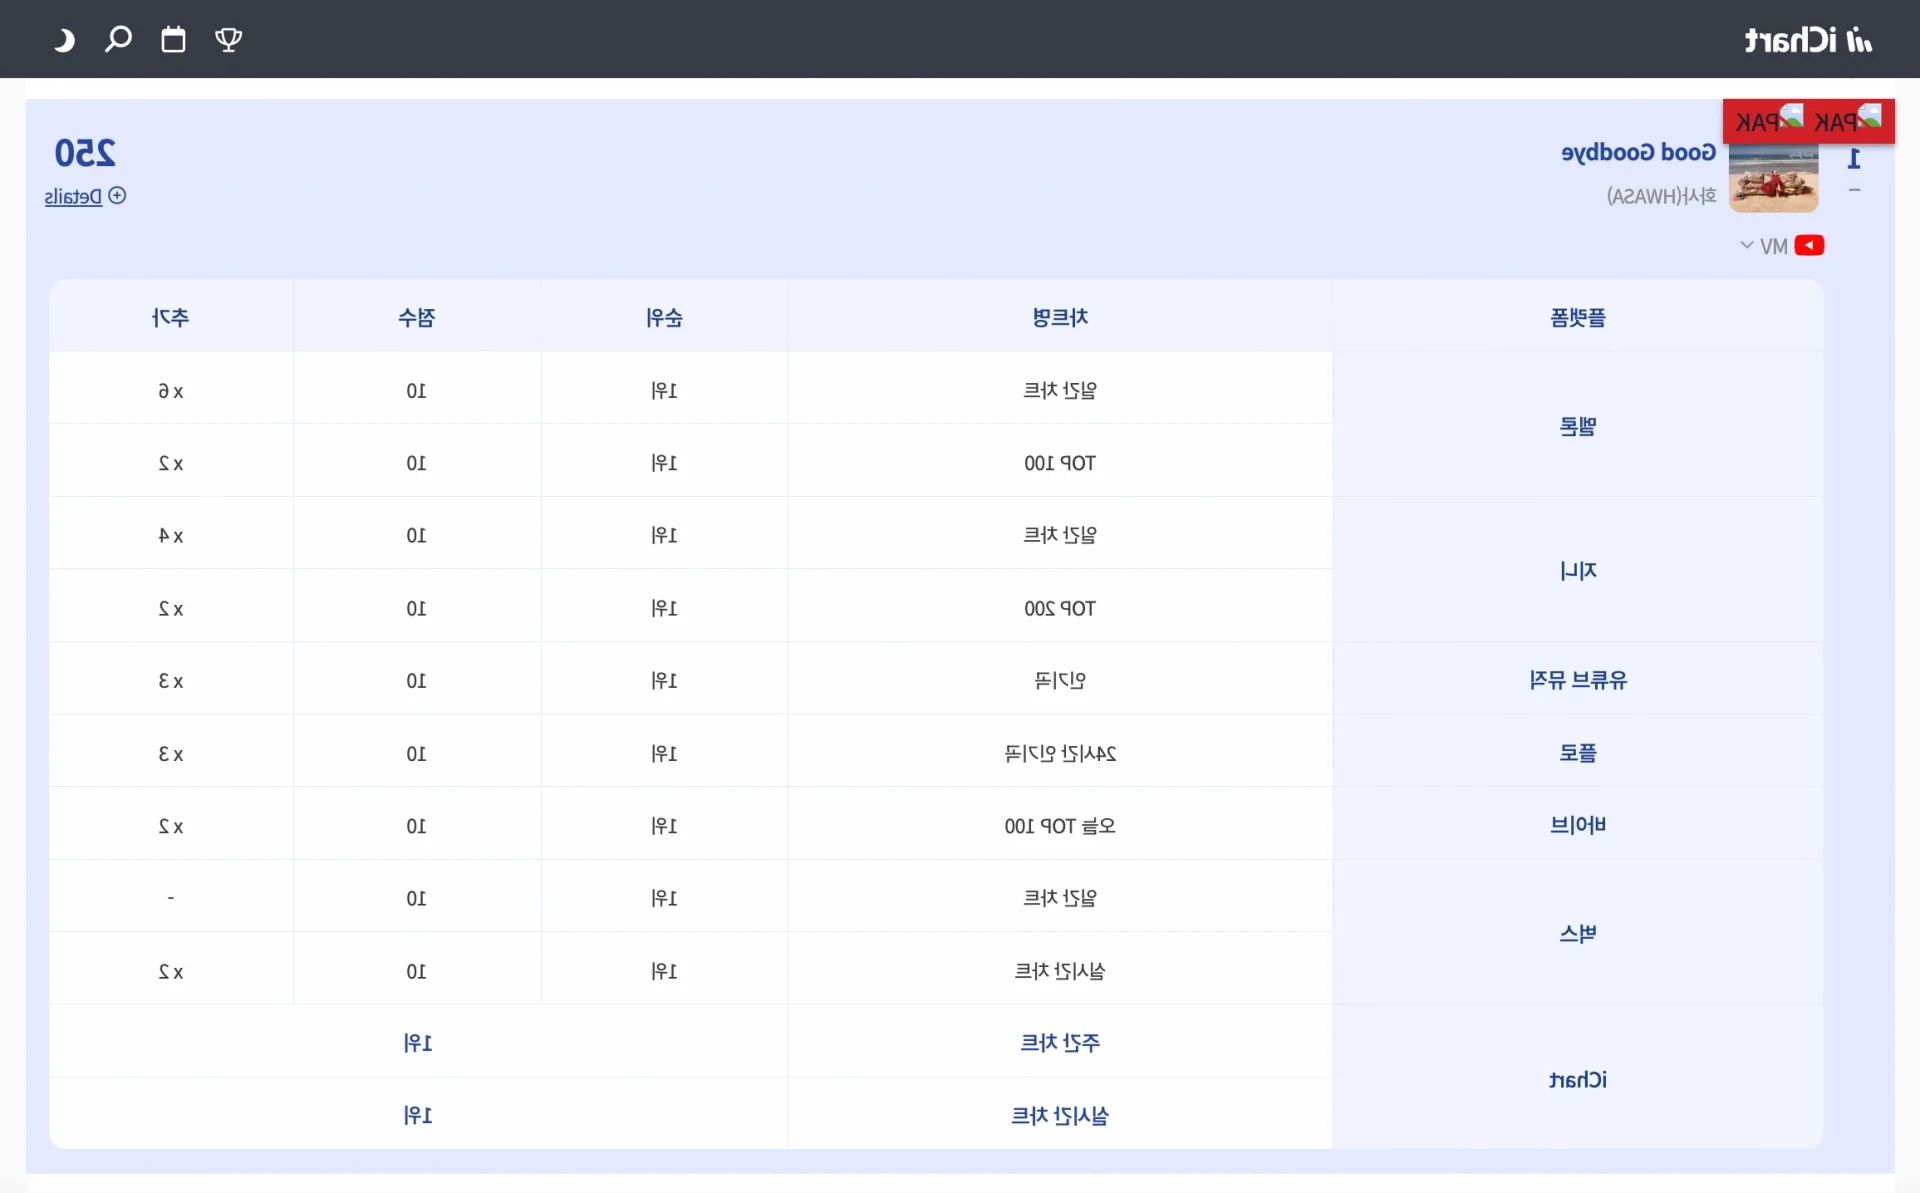The width and height of the screenshot is (1920, 1193).
Task: Open the iChart 주간 차트 link
Action: click(x=1060, y=1043)
